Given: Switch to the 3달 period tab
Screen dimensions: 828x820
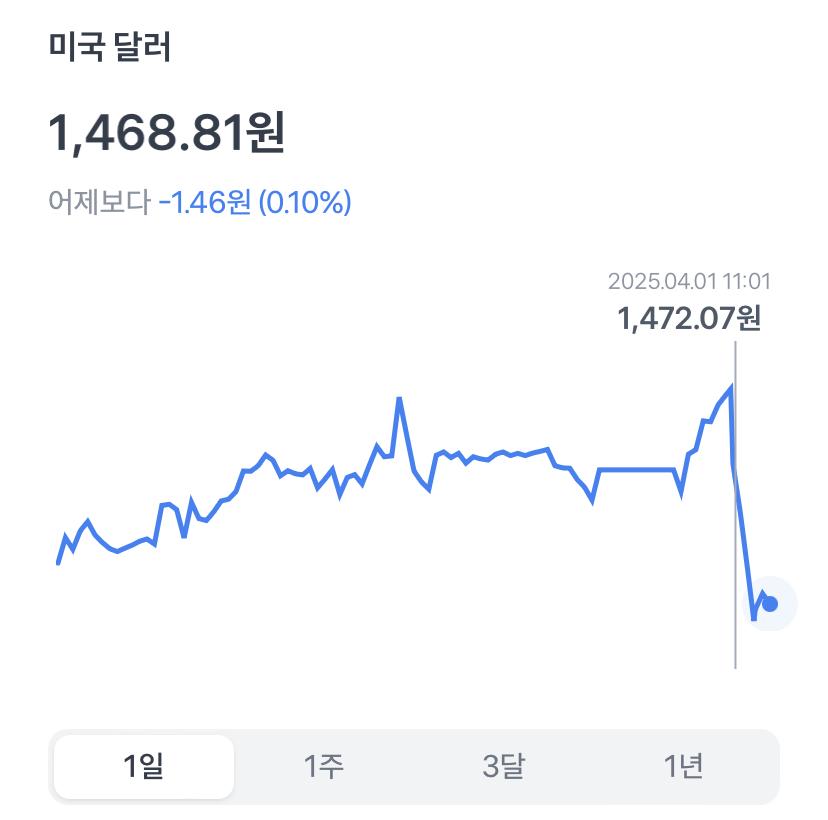Looking at the screenshot, I should (x=504, y=766).
